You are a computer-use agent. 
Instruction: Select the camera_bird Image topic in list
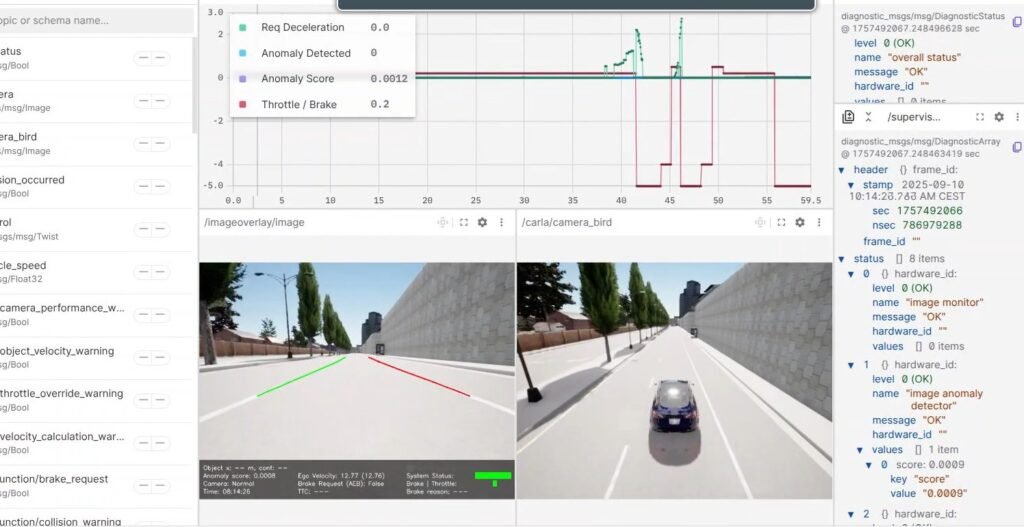60,144
